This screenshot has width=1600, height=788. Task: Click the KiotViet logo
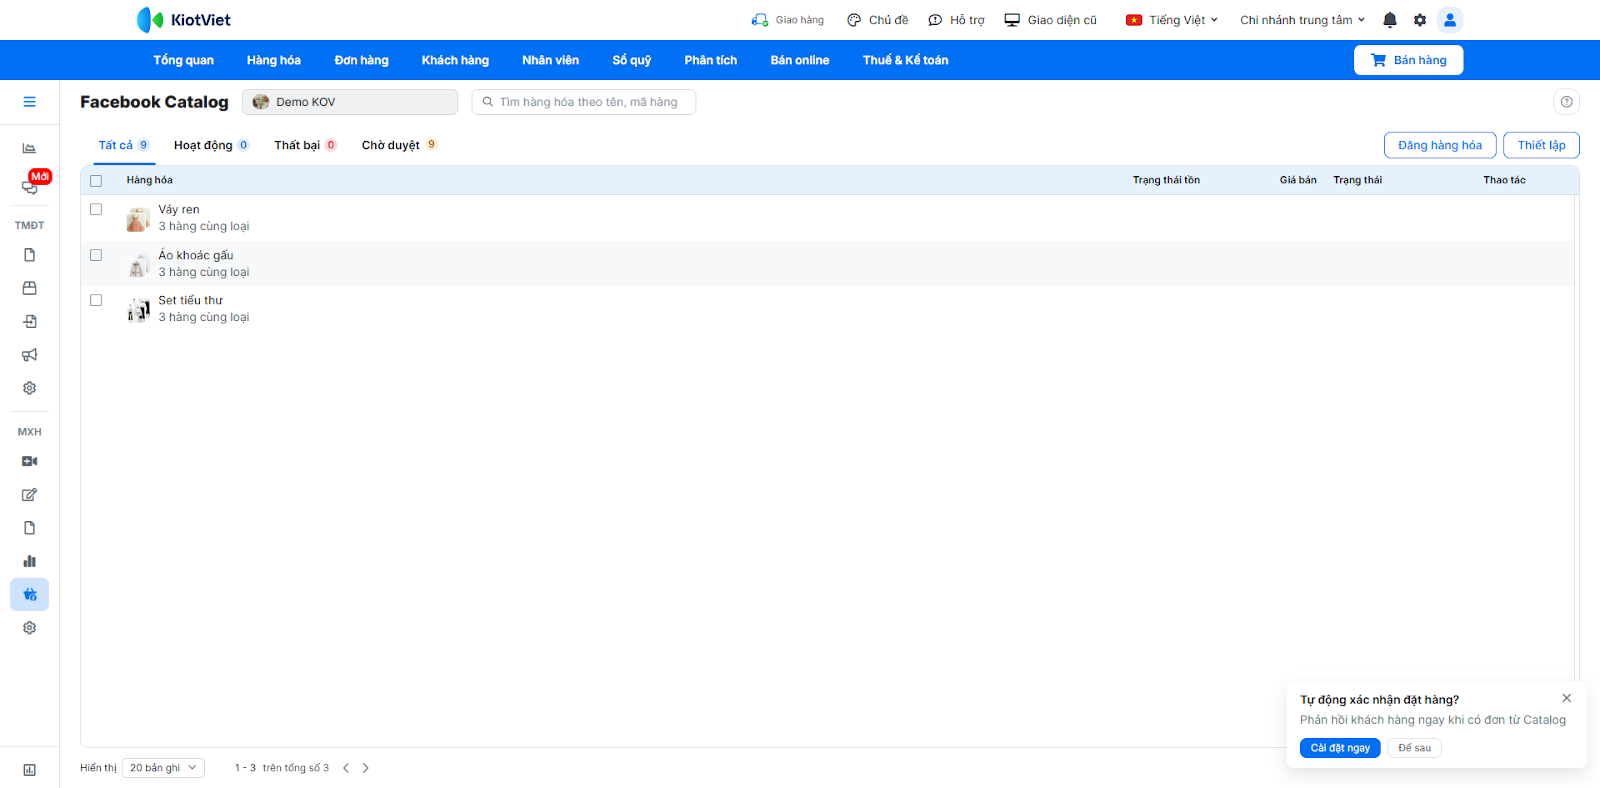pos(184,20)
